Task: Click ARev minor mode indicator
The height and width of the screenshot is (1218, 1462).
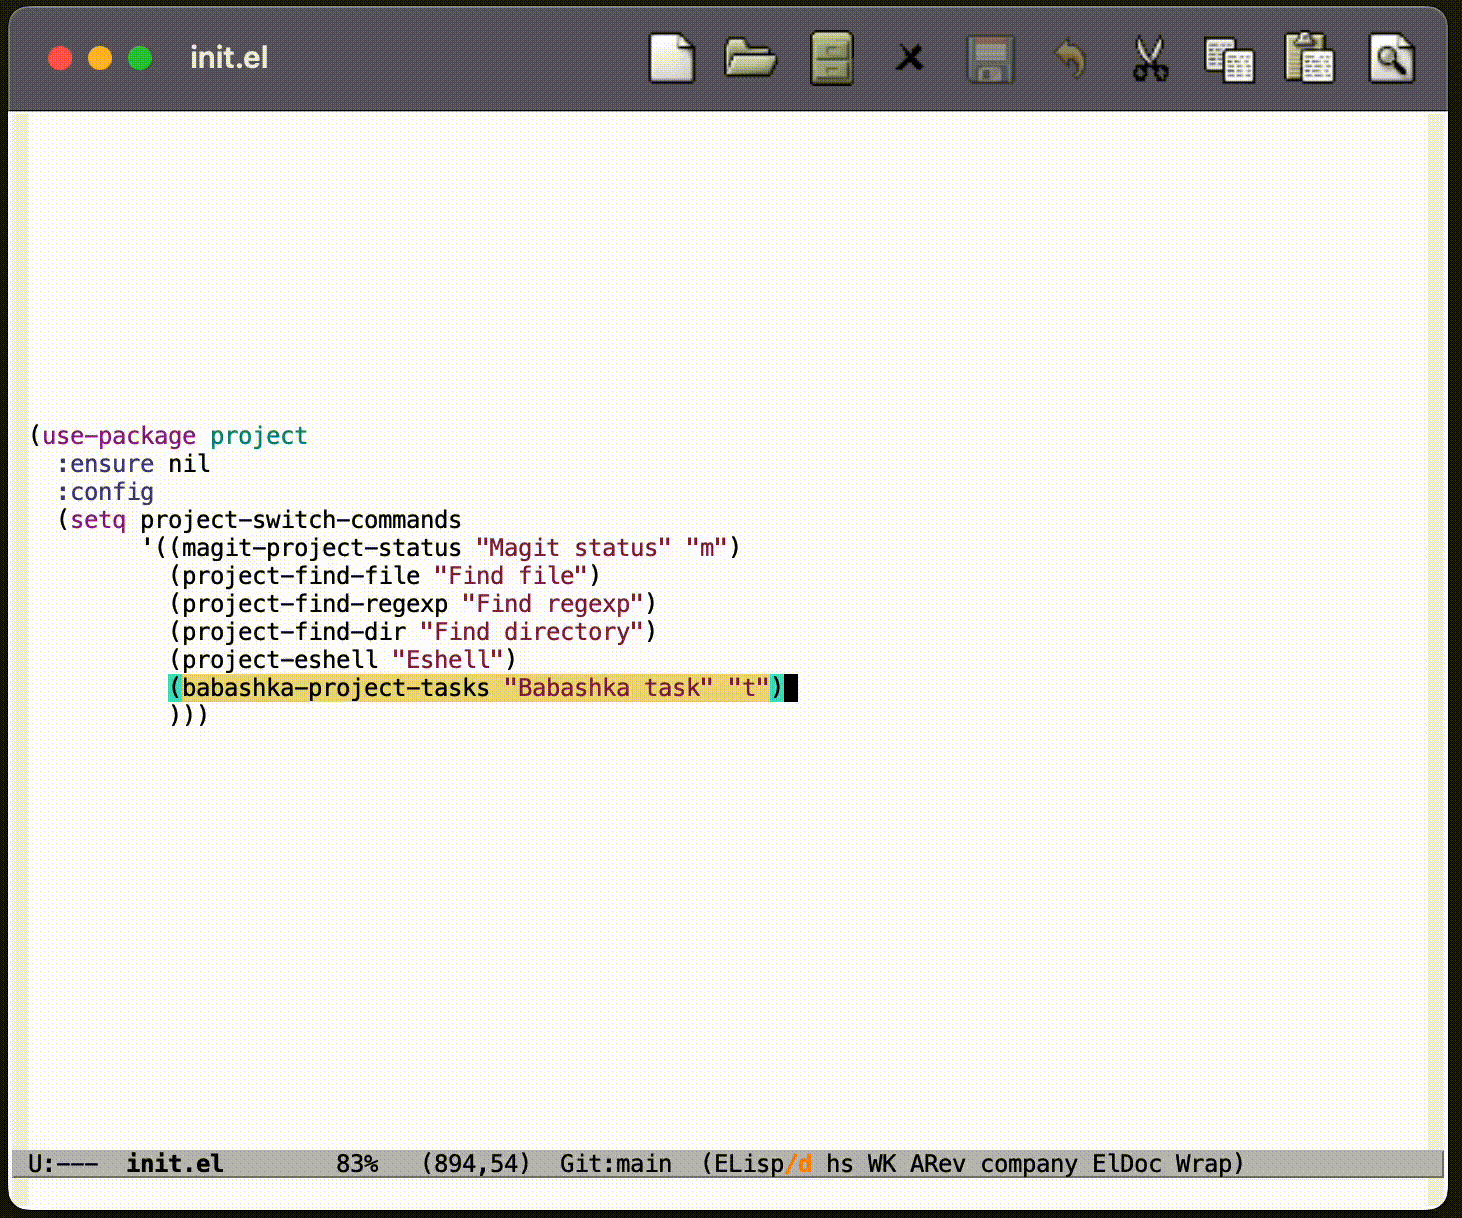Action: [x=937, y=1163]
